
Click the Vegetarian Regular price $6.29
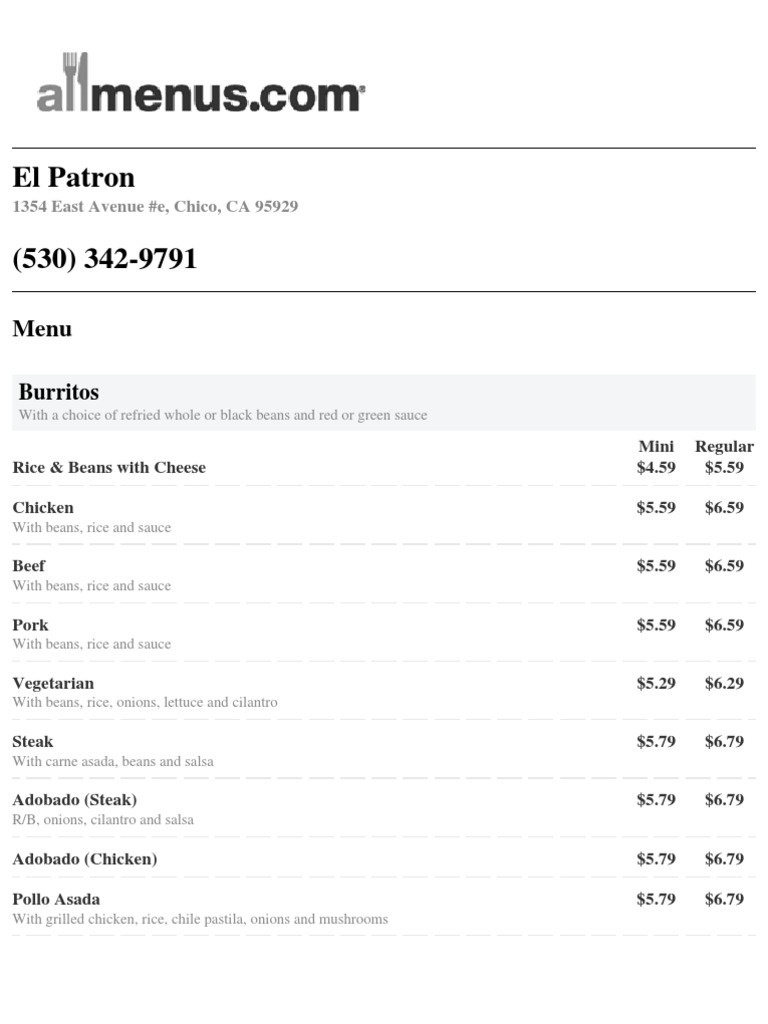point(724,683)
